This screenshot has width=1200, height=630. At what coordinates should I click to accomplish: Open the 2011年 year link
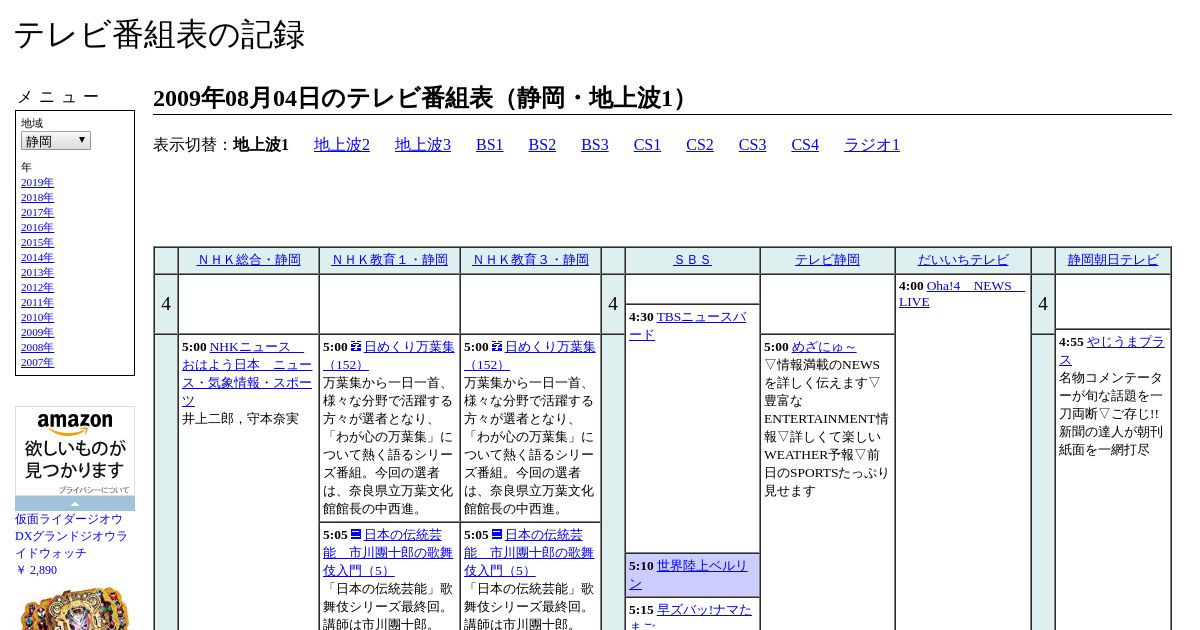tap(37, 303)
